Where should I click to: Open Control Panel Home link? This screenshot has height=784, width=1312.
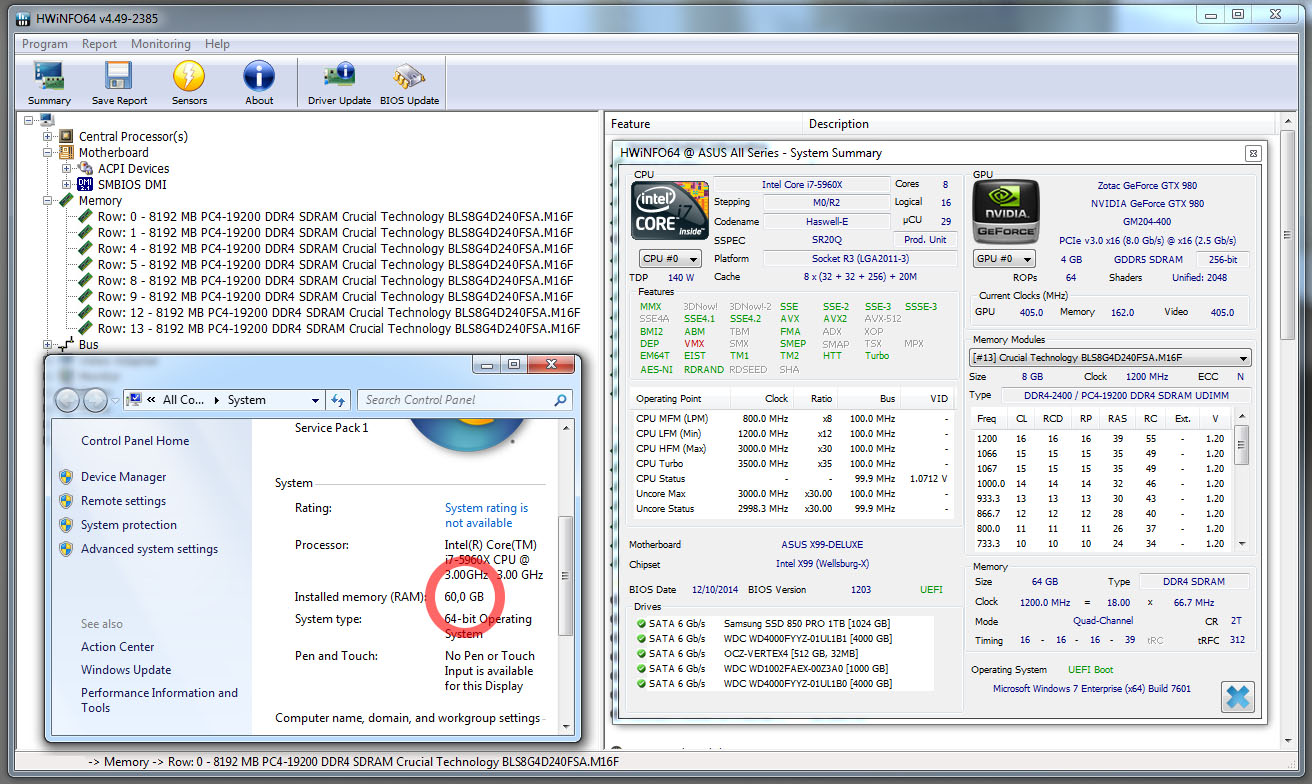pos(135,441)
